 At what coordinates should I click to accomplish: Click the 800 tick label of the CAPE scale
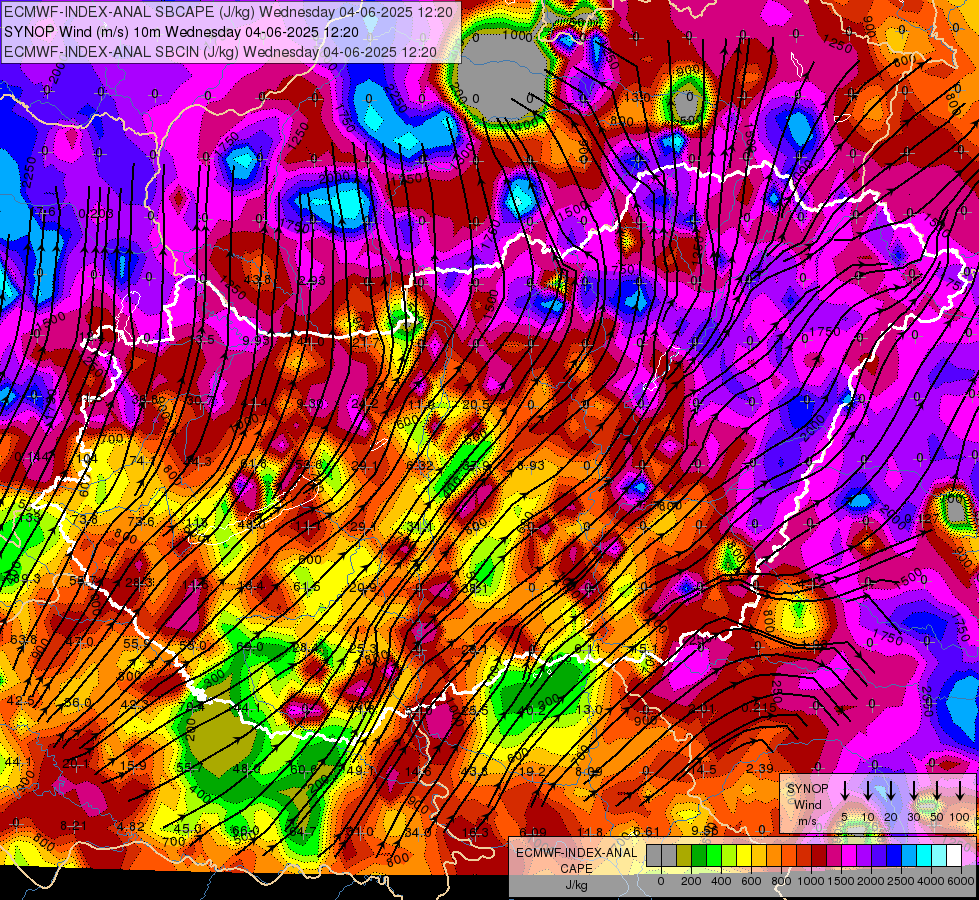click(781, 881)
